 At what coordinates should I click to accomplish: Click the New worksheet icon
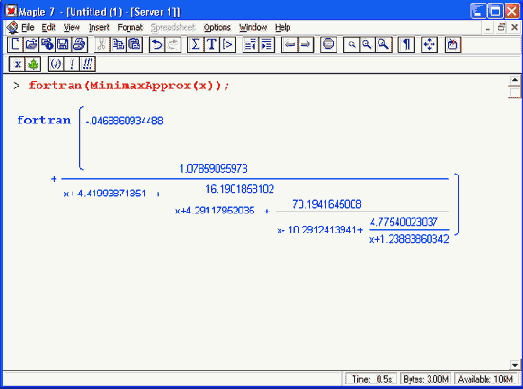coord(15,44)
